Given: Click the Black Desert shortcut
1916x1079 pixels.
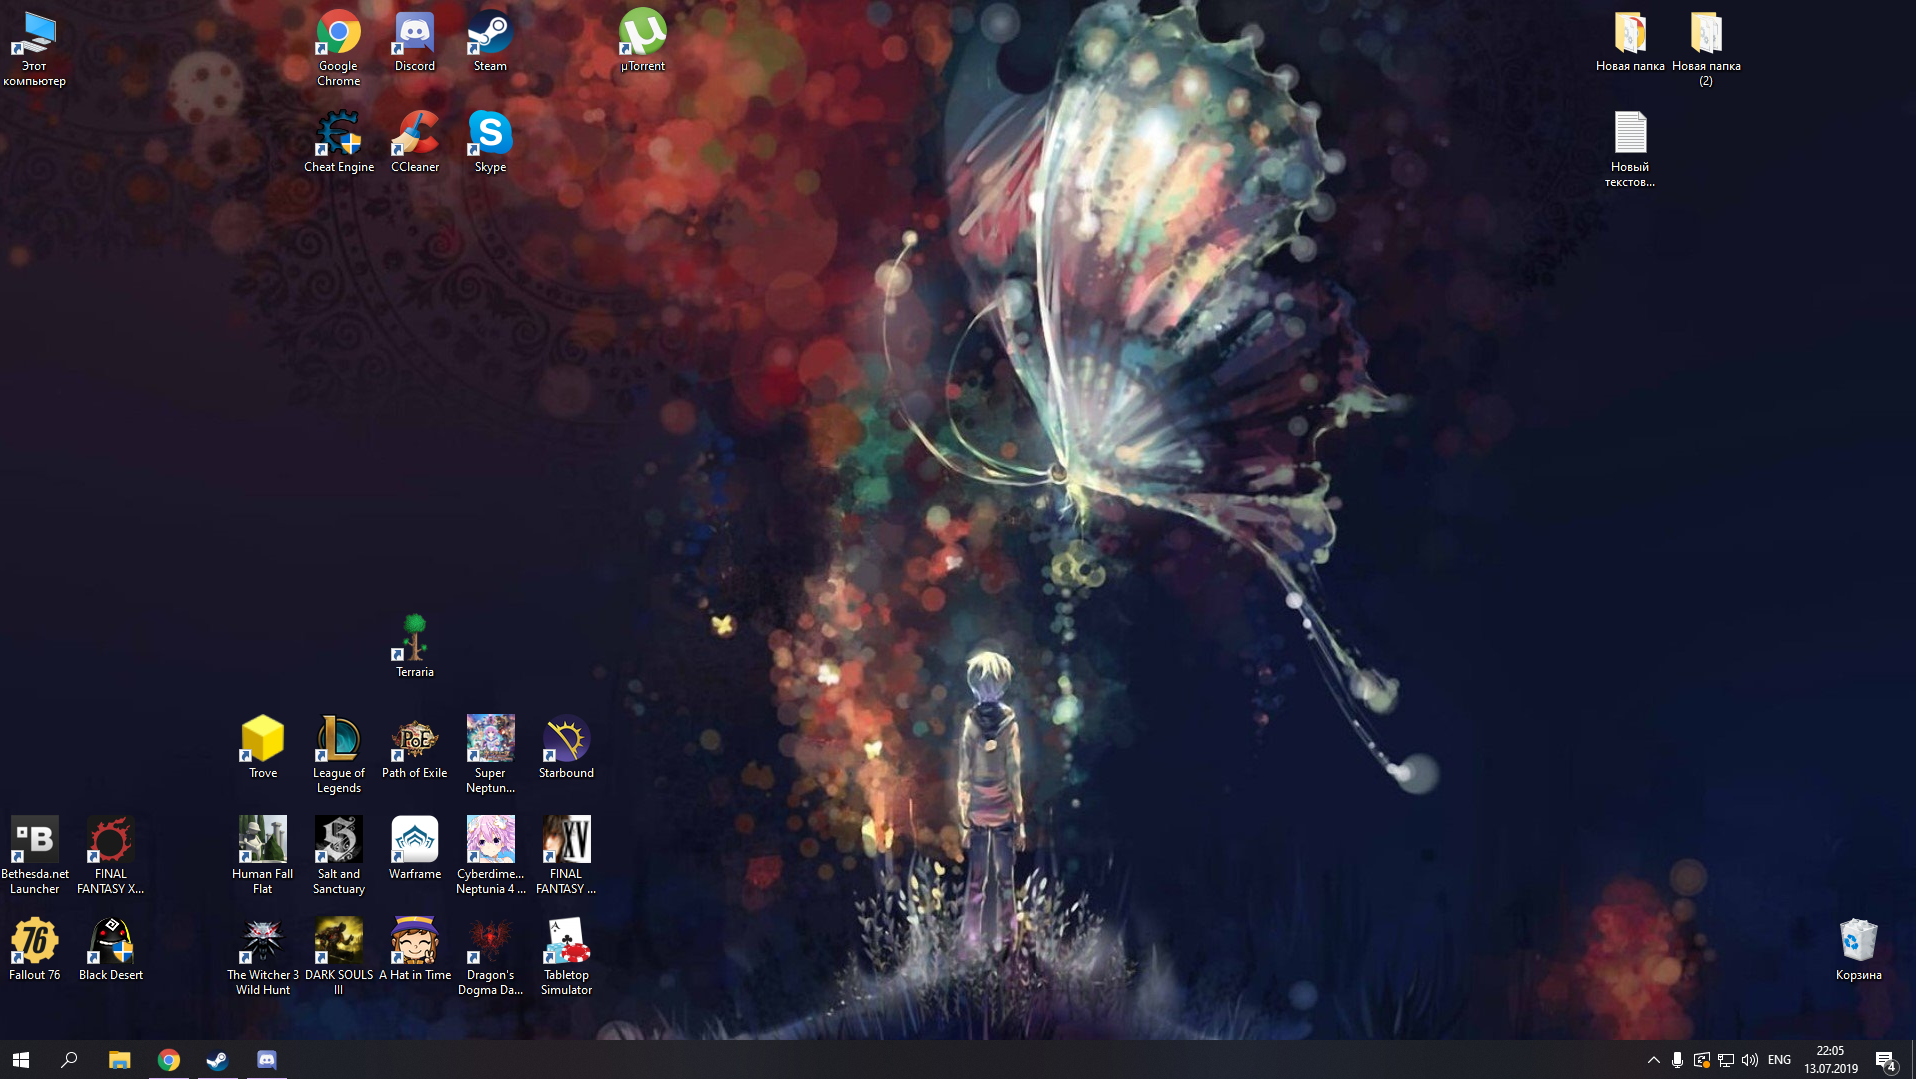Looking at the screenshot, I should click(110, 950).
